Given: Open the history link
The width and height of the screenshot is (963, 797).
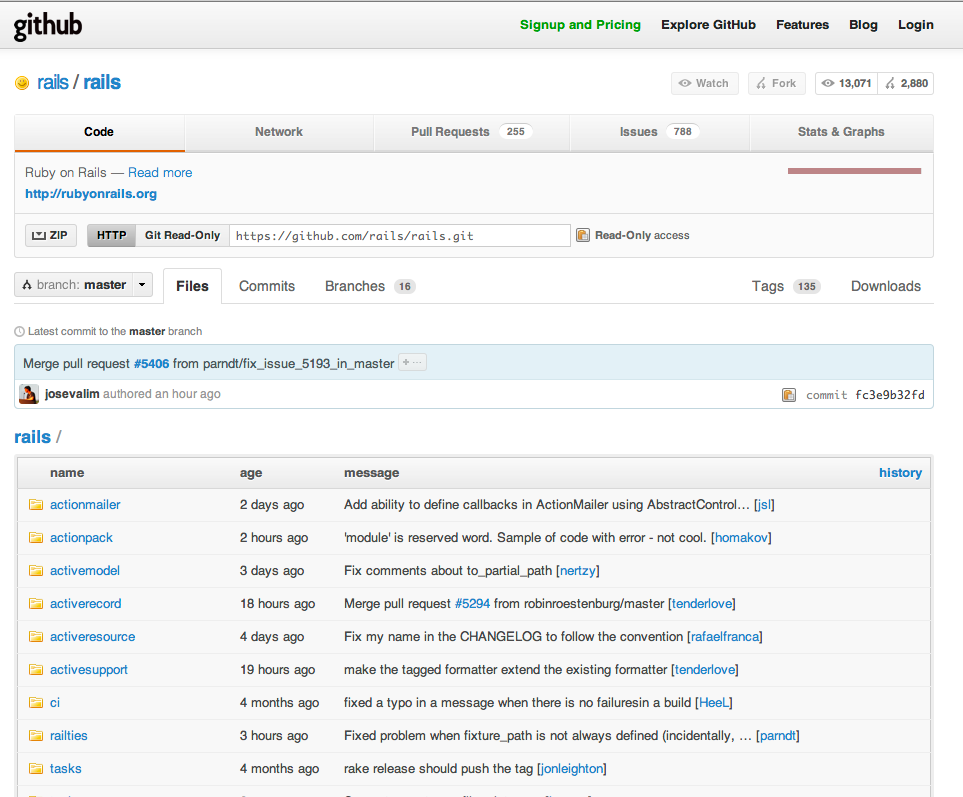Looking at the screenshot, I should (900, 473).
